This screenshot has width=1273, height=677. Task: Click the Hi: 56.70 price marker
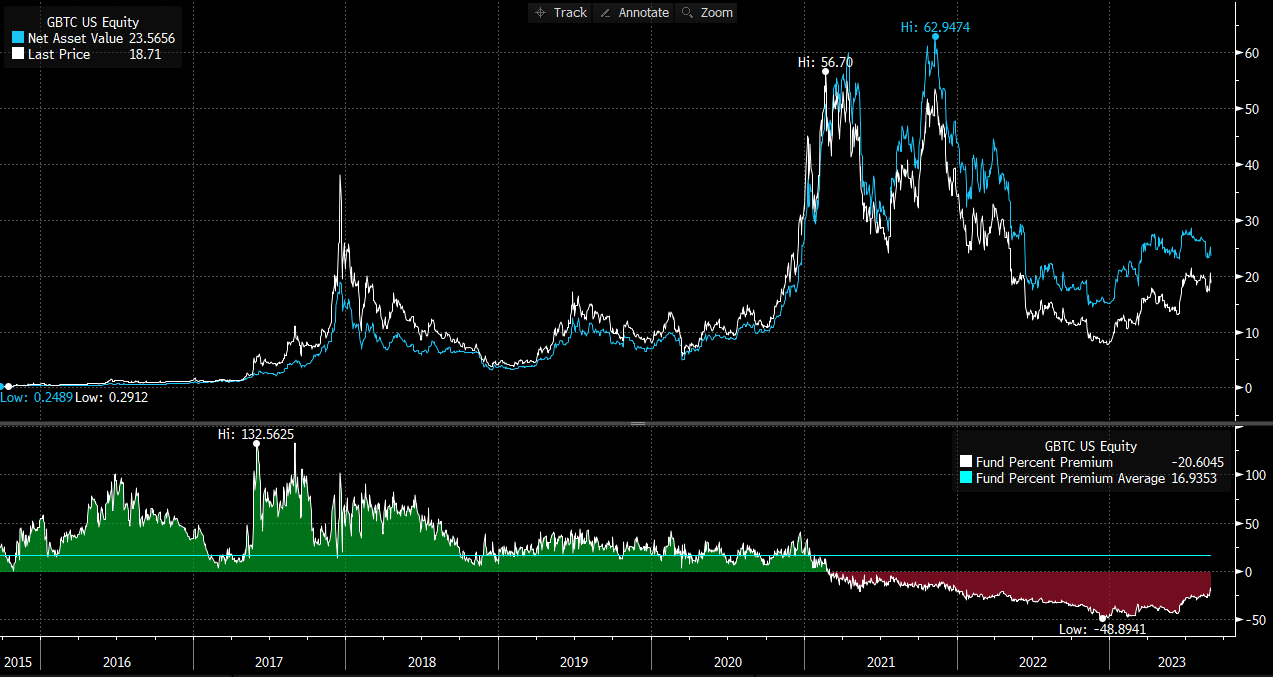[826, 71]
